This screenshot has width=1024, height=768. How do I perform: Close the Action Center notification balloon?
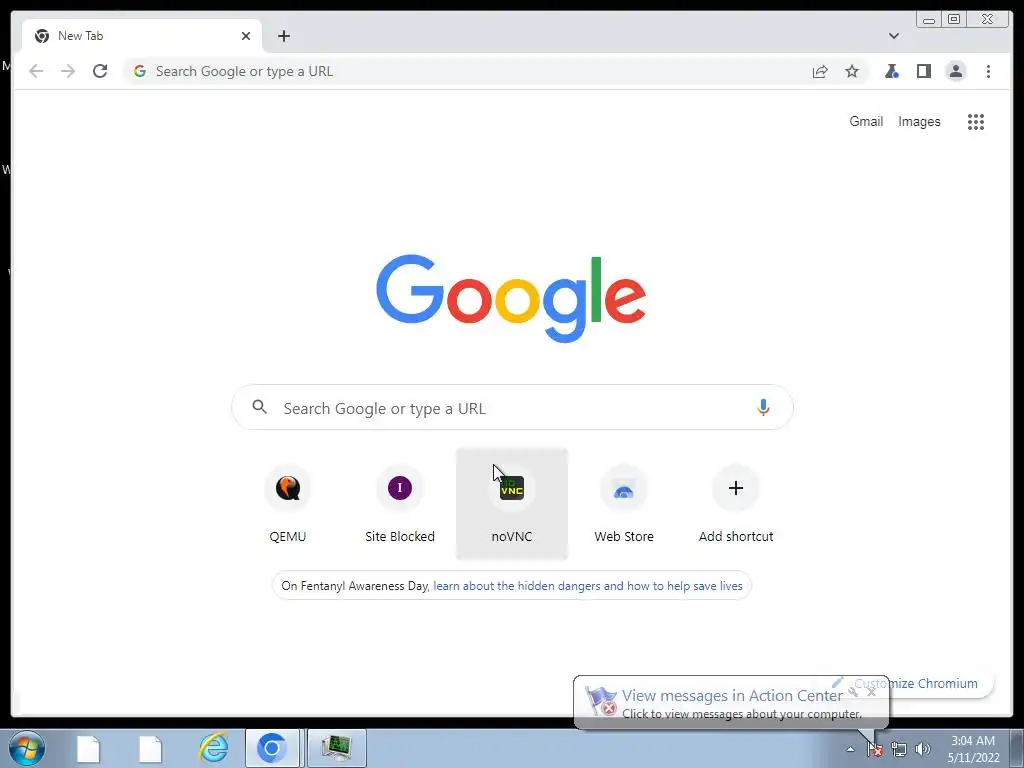871,692
